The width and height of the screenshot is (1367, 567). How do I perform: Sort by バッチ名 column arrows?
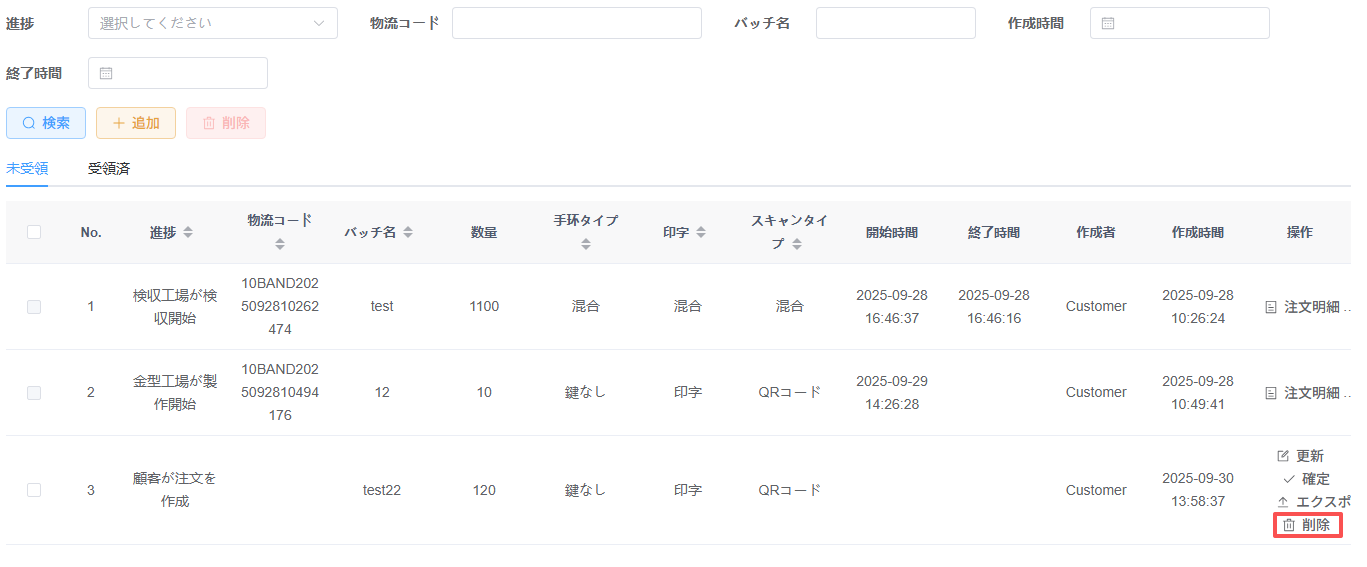(x=408, y=232)
